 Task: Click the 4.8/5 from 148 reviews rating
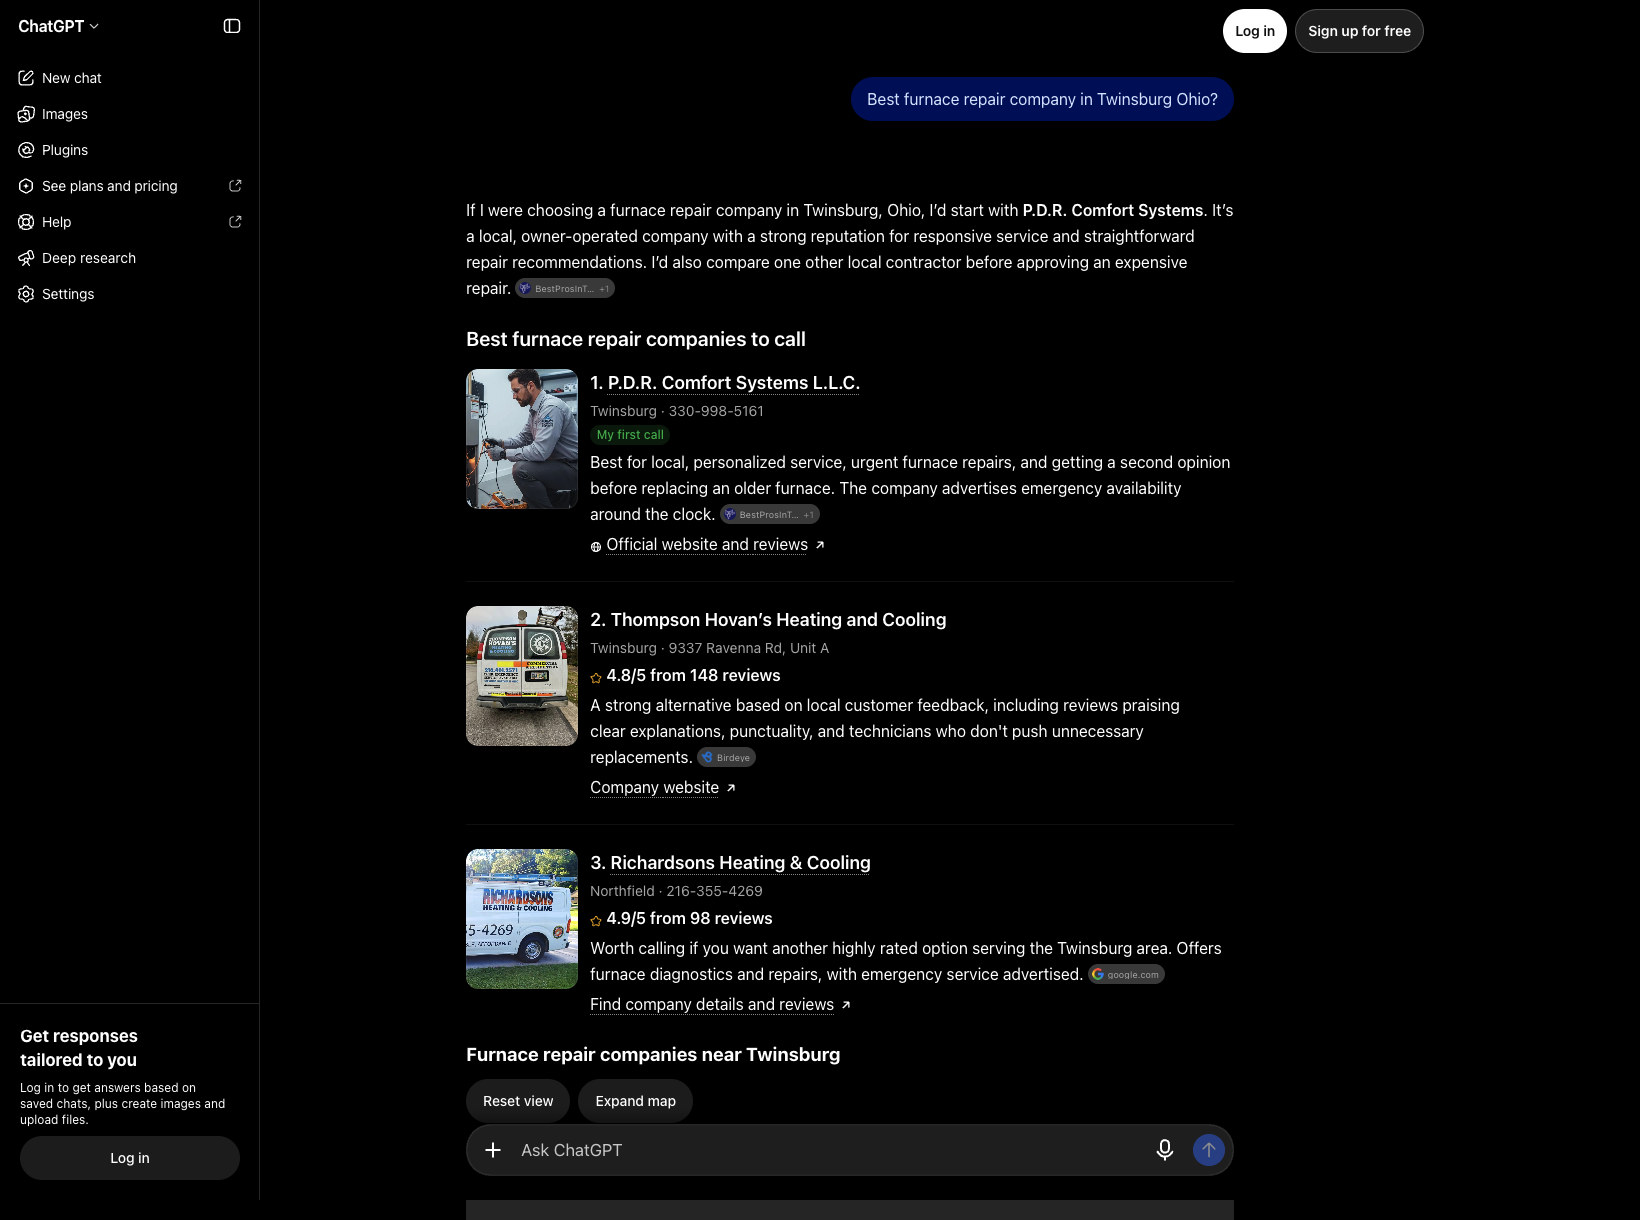693,676
